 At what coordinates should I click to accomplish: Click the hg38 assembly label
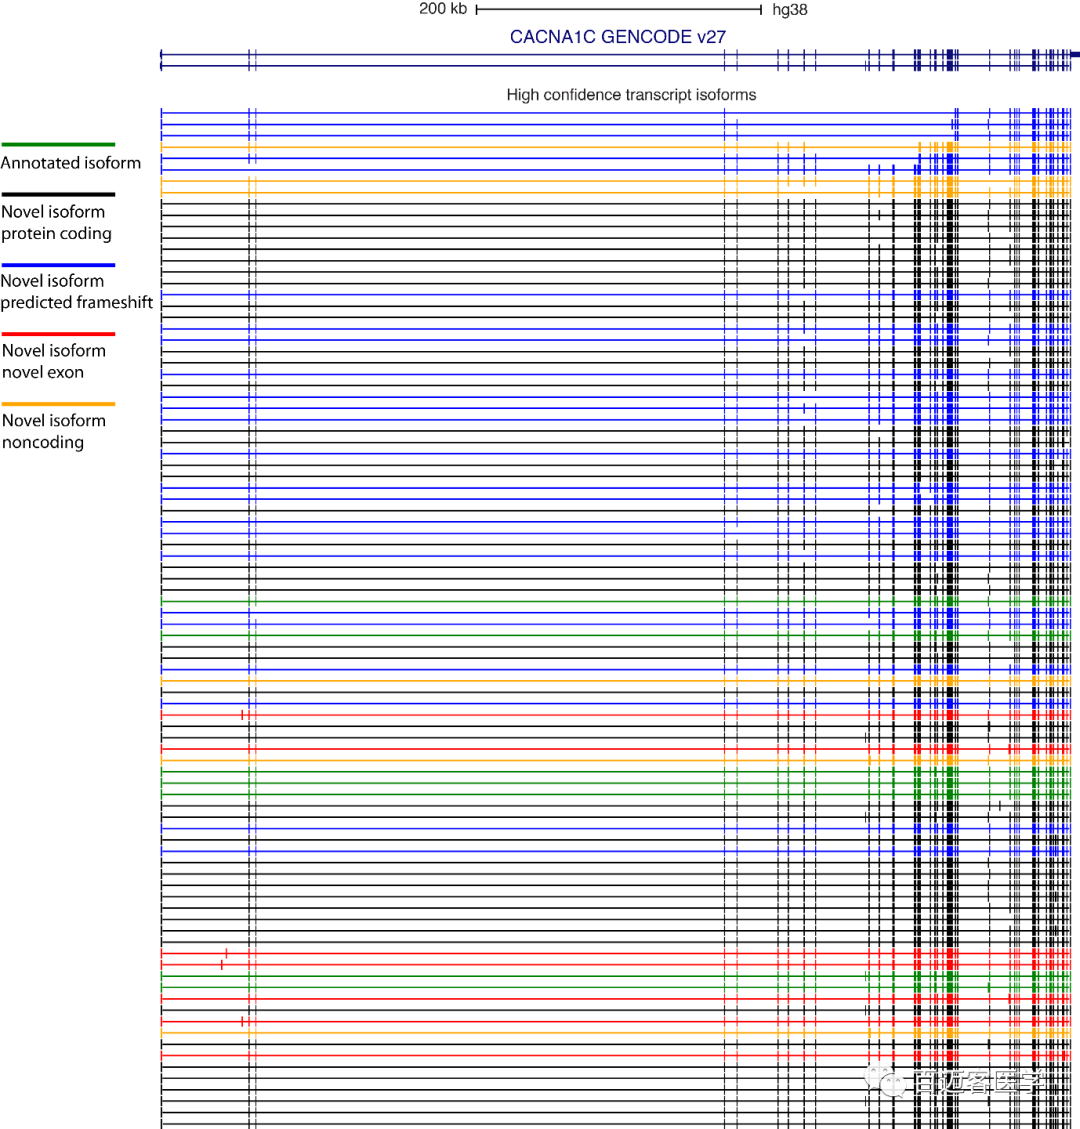[x=790, y=10]
